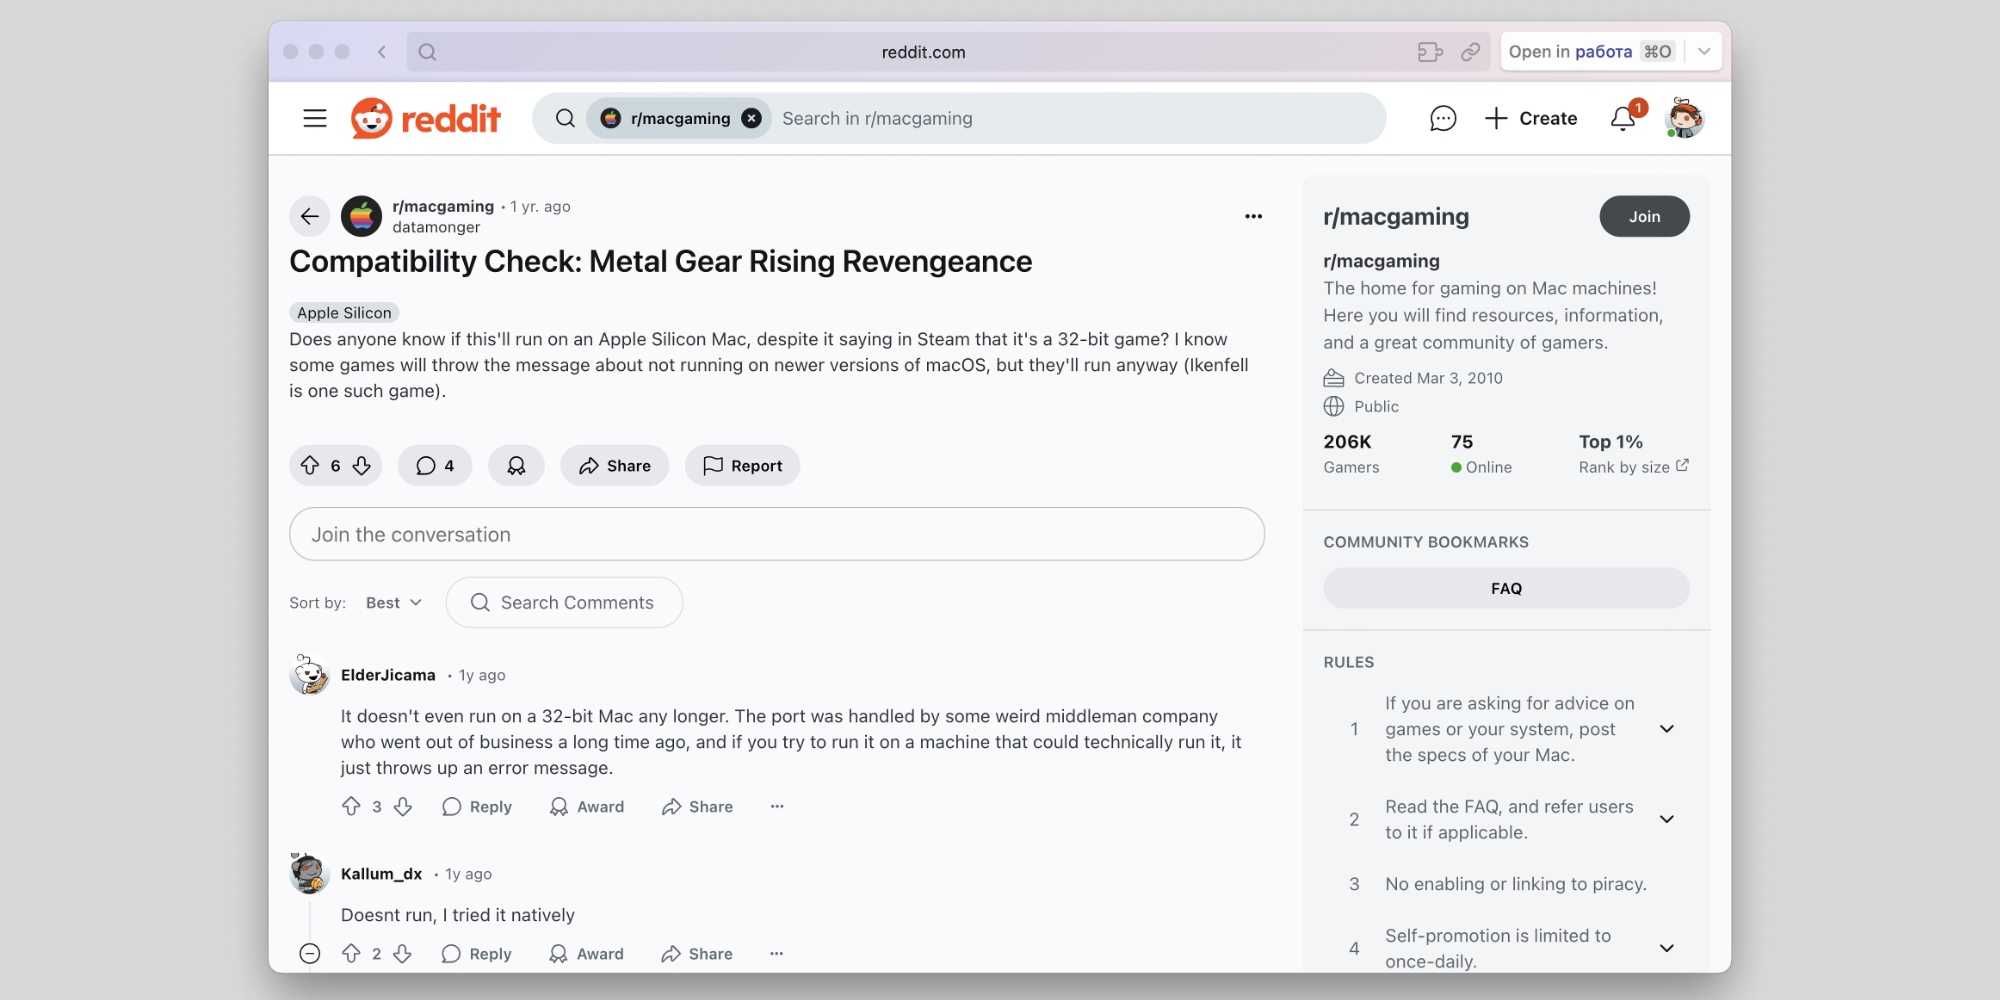Expand the Open in dropdown chevron
2000x1000 pixels.
pyautogui.click(x=1704, y=52)
